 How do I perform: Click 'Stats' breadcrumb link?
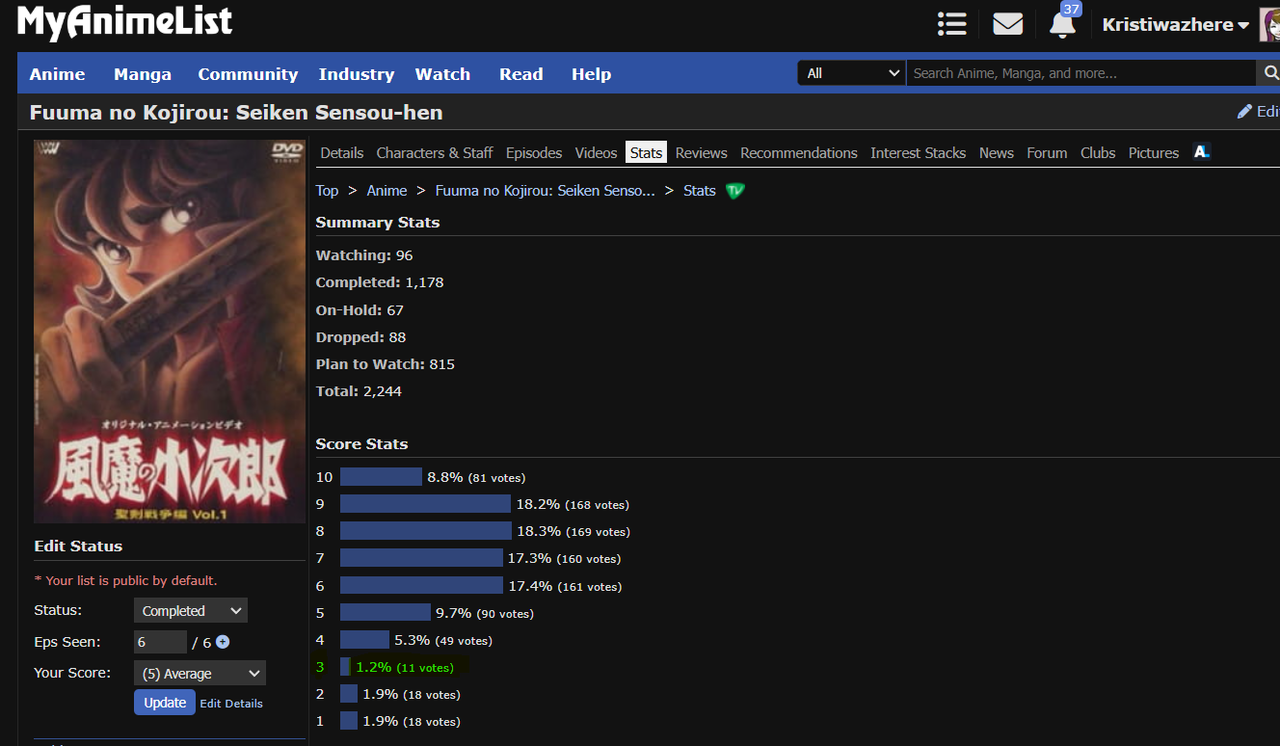(700, 190)
